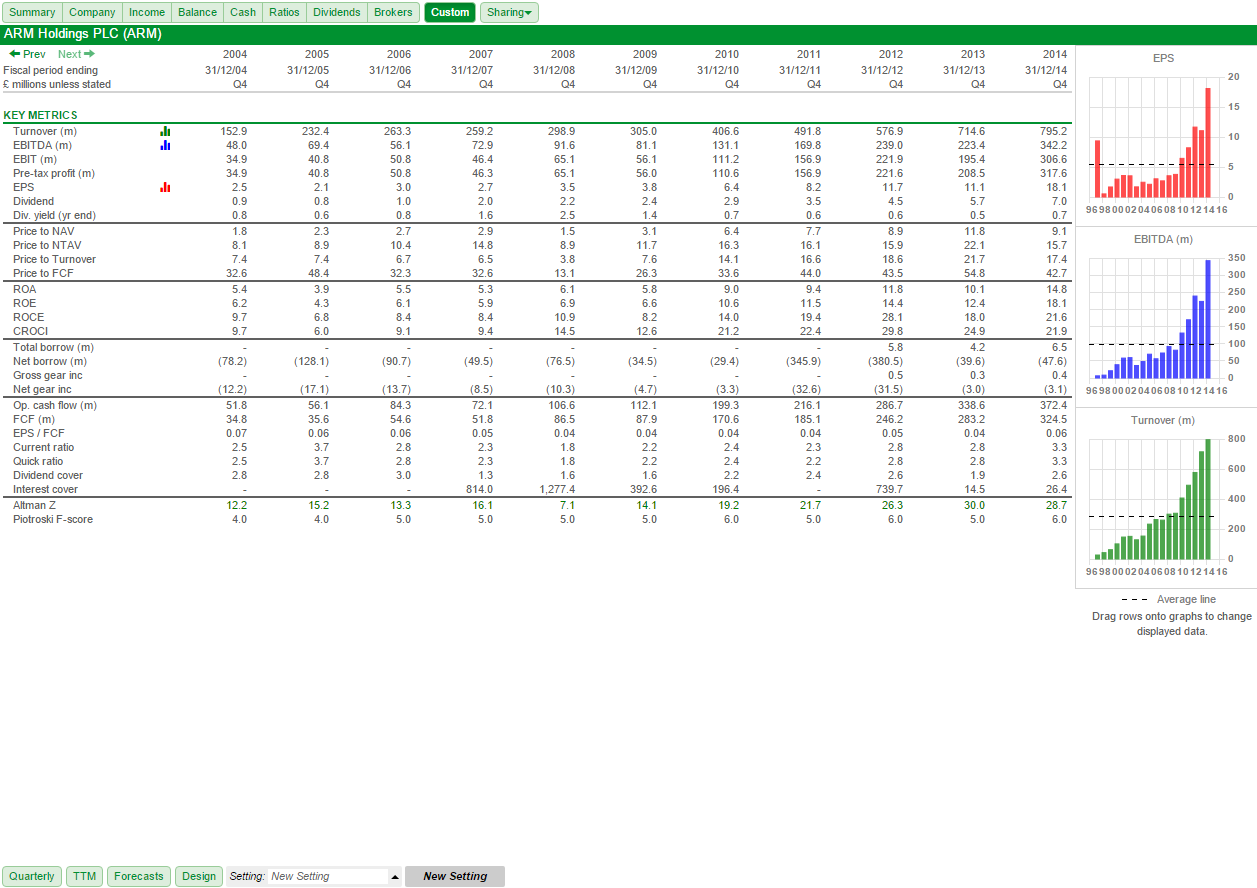Viewport: 1257px width, 888px height.
Task: Click the Price to NTAV row label
Action: click(47, 245)
